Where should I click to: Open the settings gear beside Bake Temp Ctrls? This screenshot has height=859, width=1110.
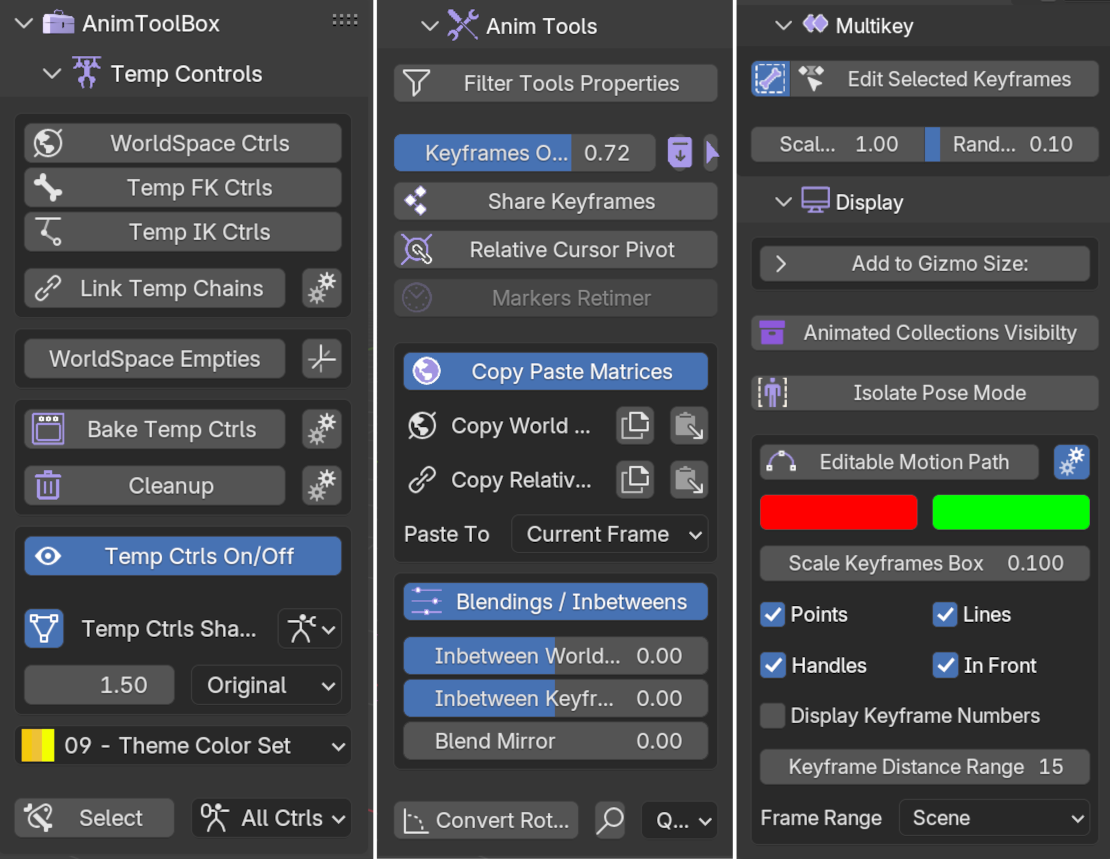[322, 428]
